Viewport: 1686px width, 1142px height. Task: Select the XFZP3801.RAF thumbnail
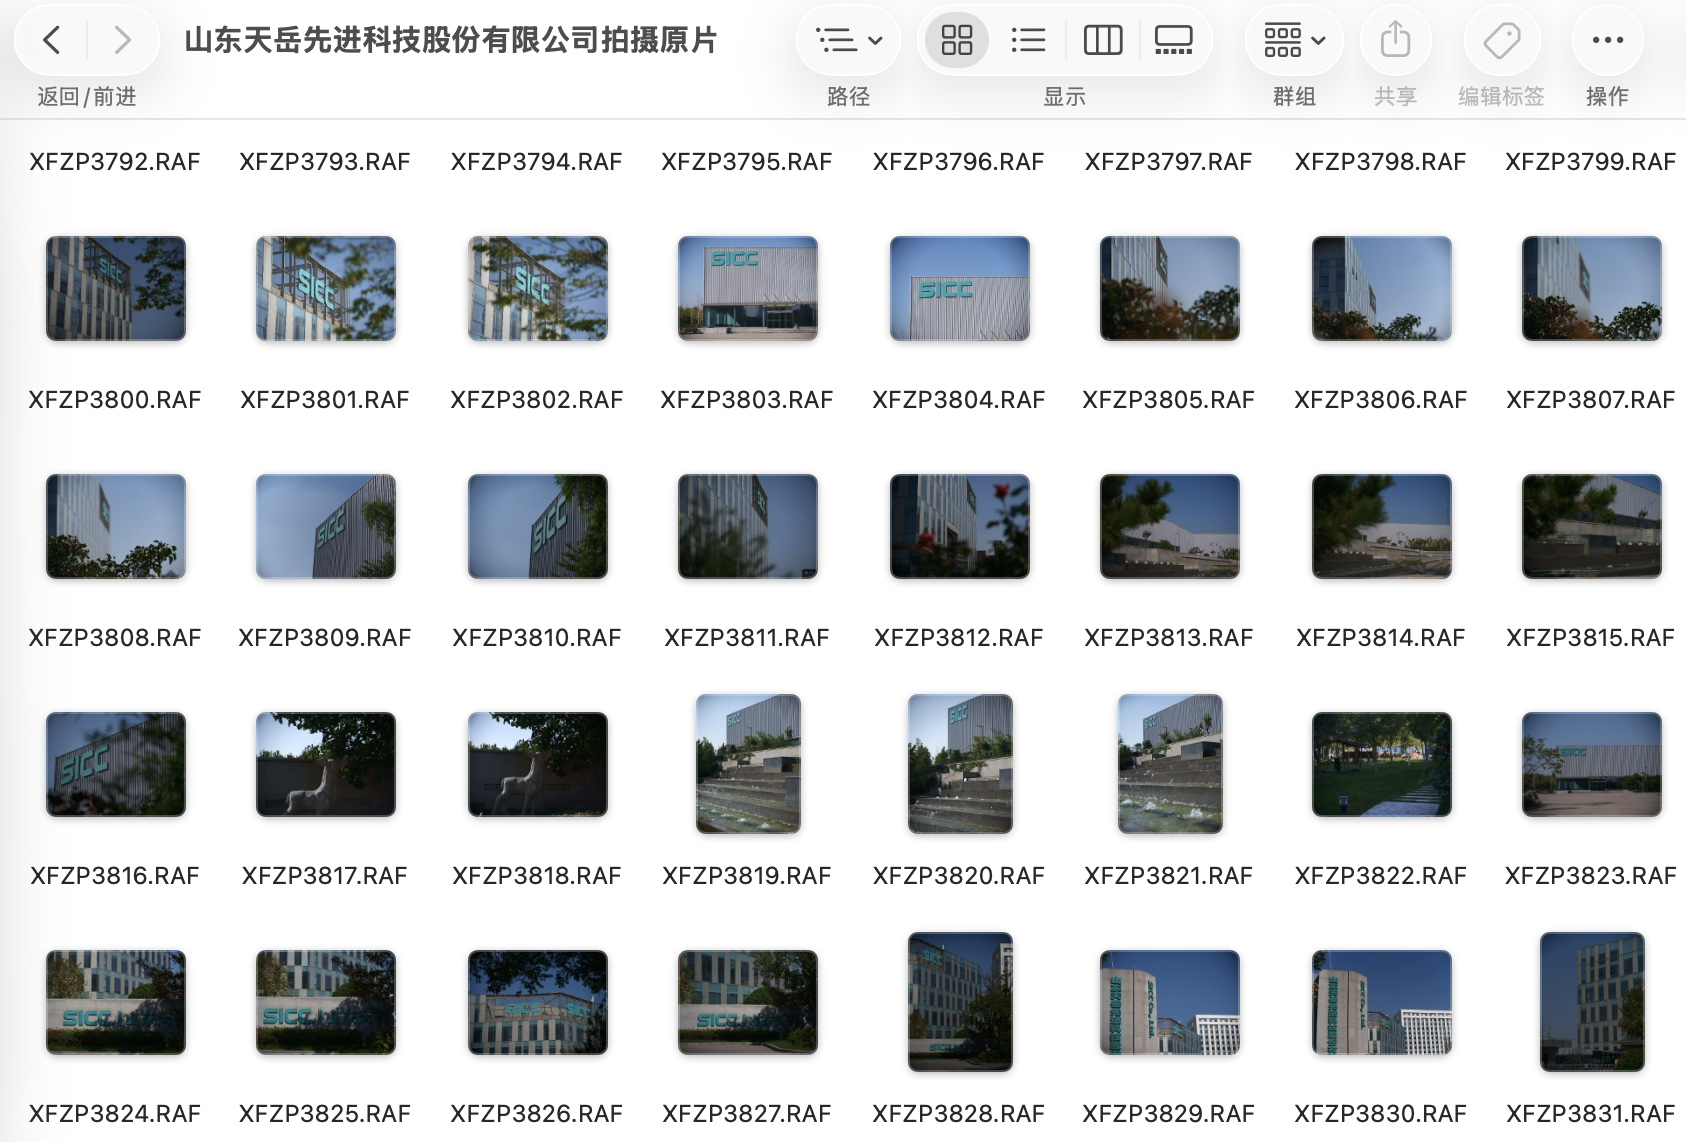click(326, 289)
